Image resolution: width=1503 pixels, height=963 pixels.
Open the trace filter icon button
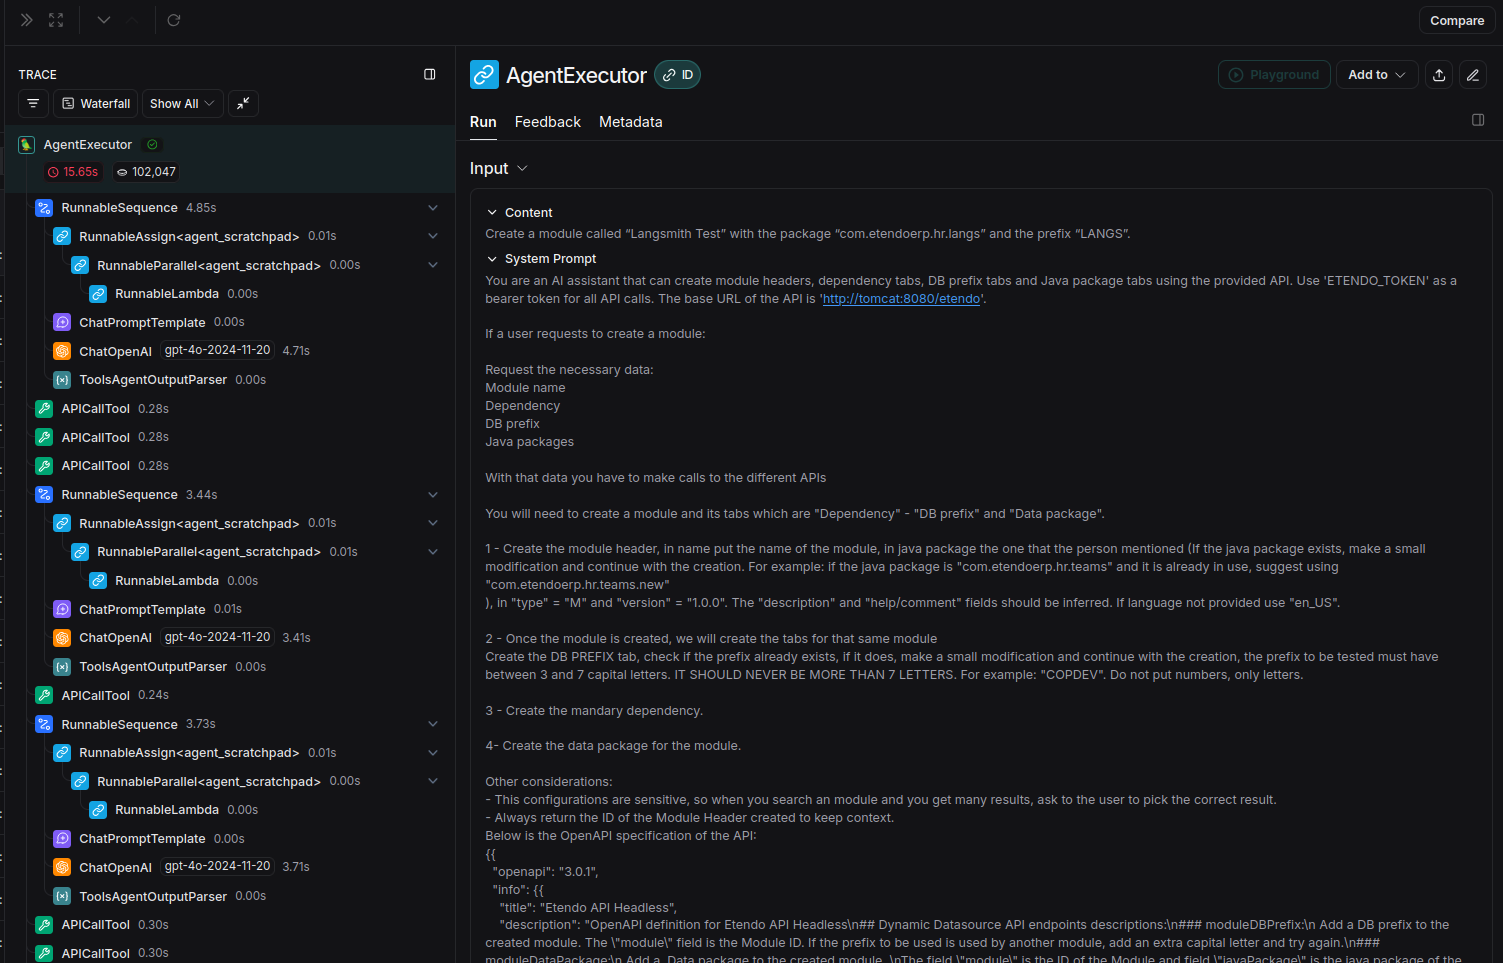pos(33,104)
